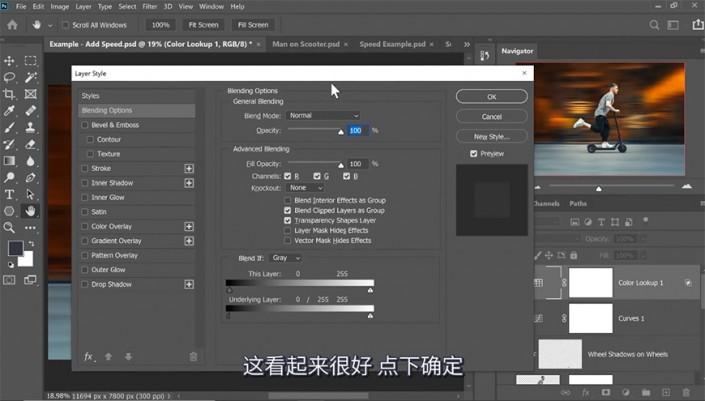
Task: Click the Fill Screen button
Action: coord(253,25)
